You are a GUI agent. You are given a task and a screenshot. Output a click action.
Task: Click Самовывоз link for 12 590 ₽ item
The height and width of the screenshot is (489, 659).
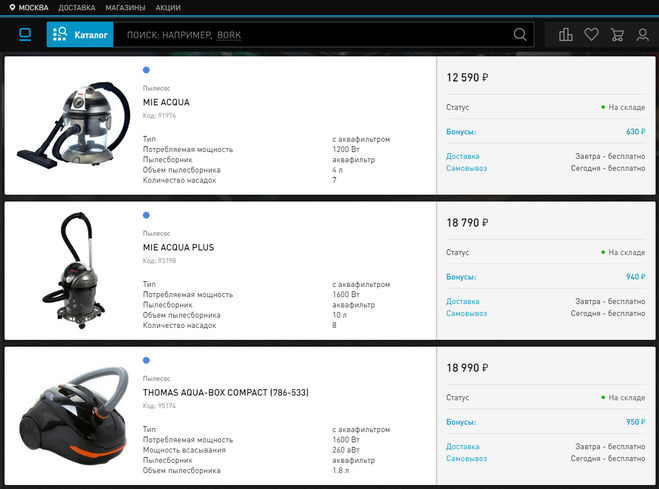466,168
